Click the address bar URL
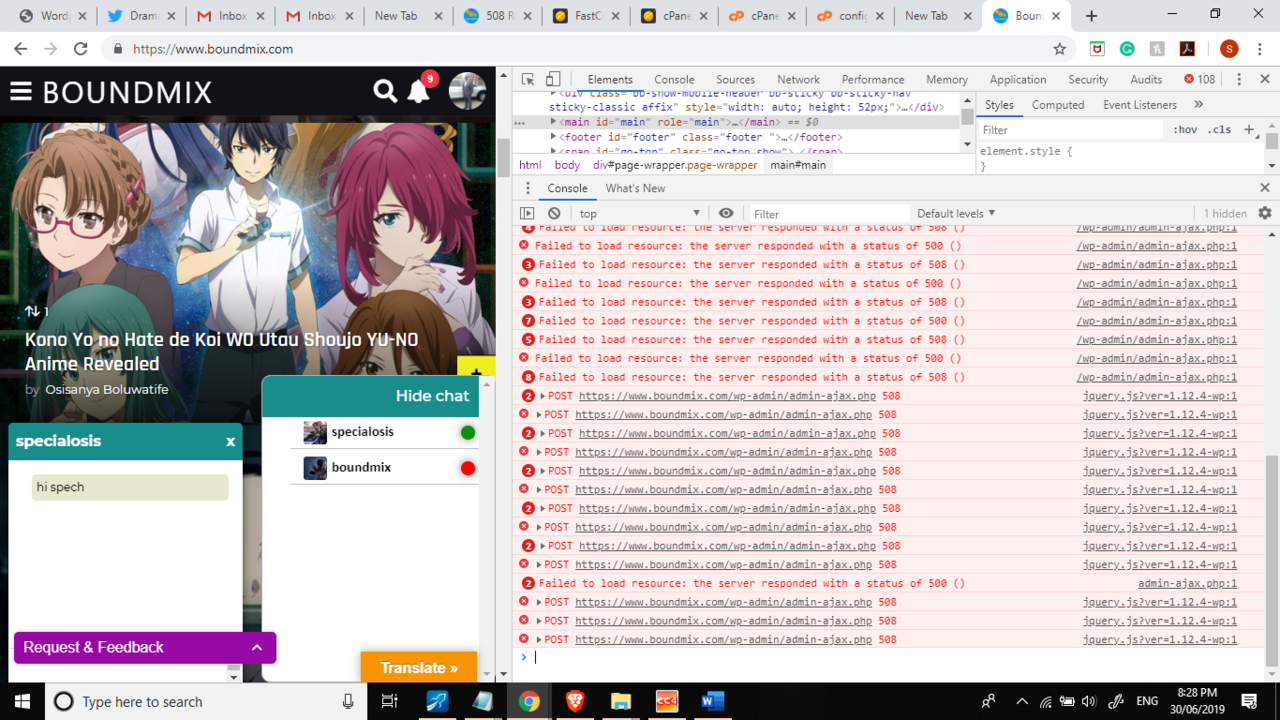Viewport: 1280px width, 720px height. [213, 48]
